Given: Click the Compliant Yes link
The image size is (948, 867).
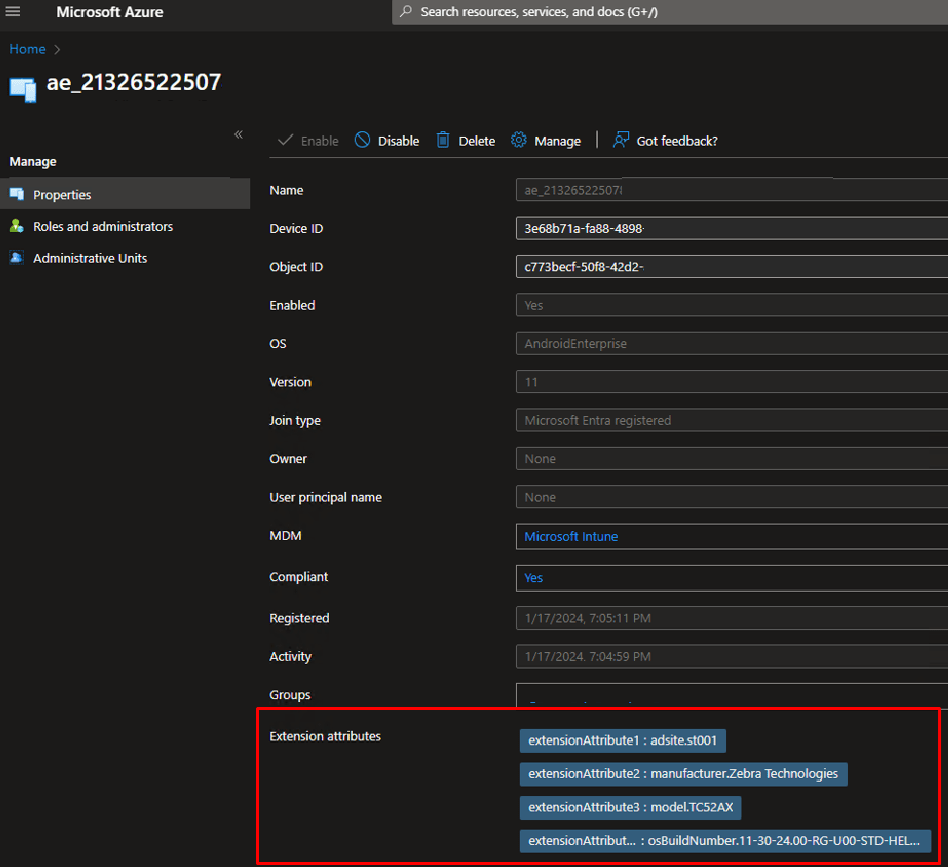Looking at the screenshot, I should [x=534, y=578].
